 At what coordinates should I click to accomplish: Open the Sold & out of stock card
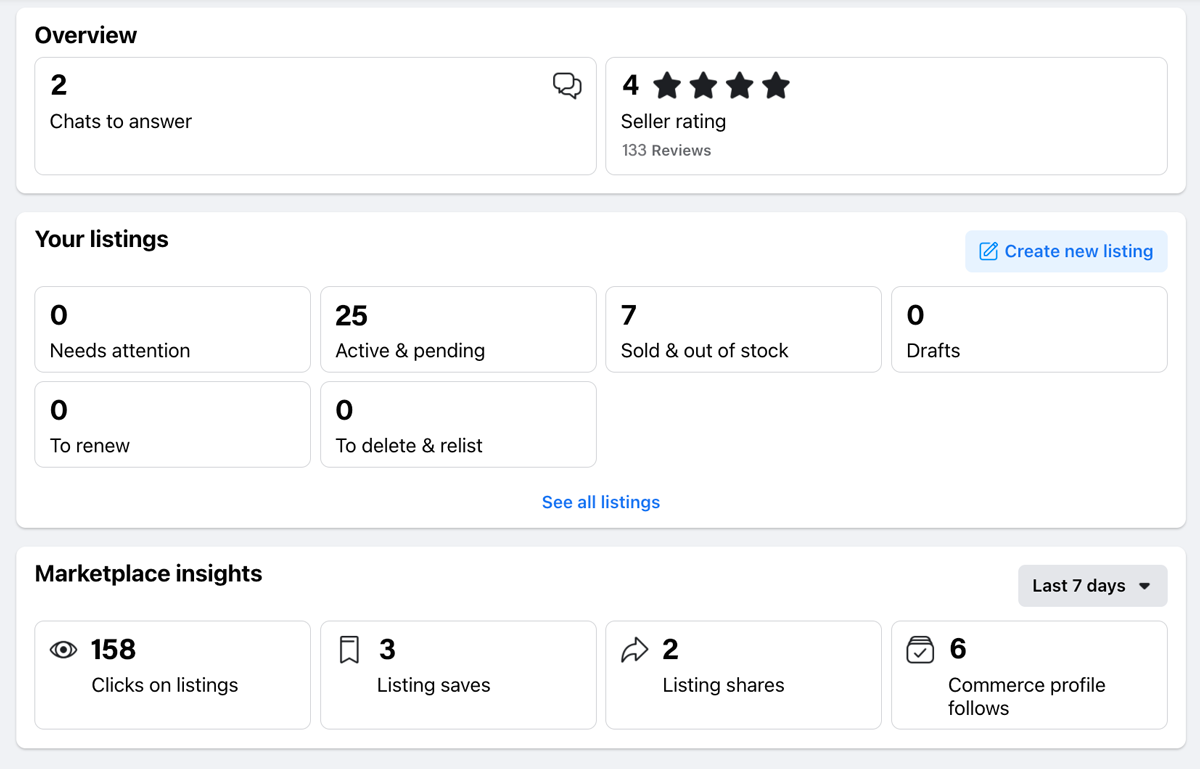[x=743, y=329]
